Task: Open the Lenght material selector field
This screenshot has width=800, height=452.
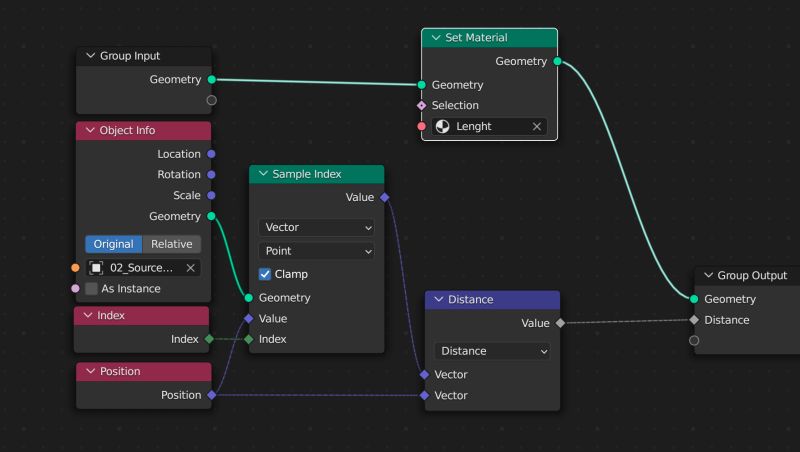Action: point(489,127)
